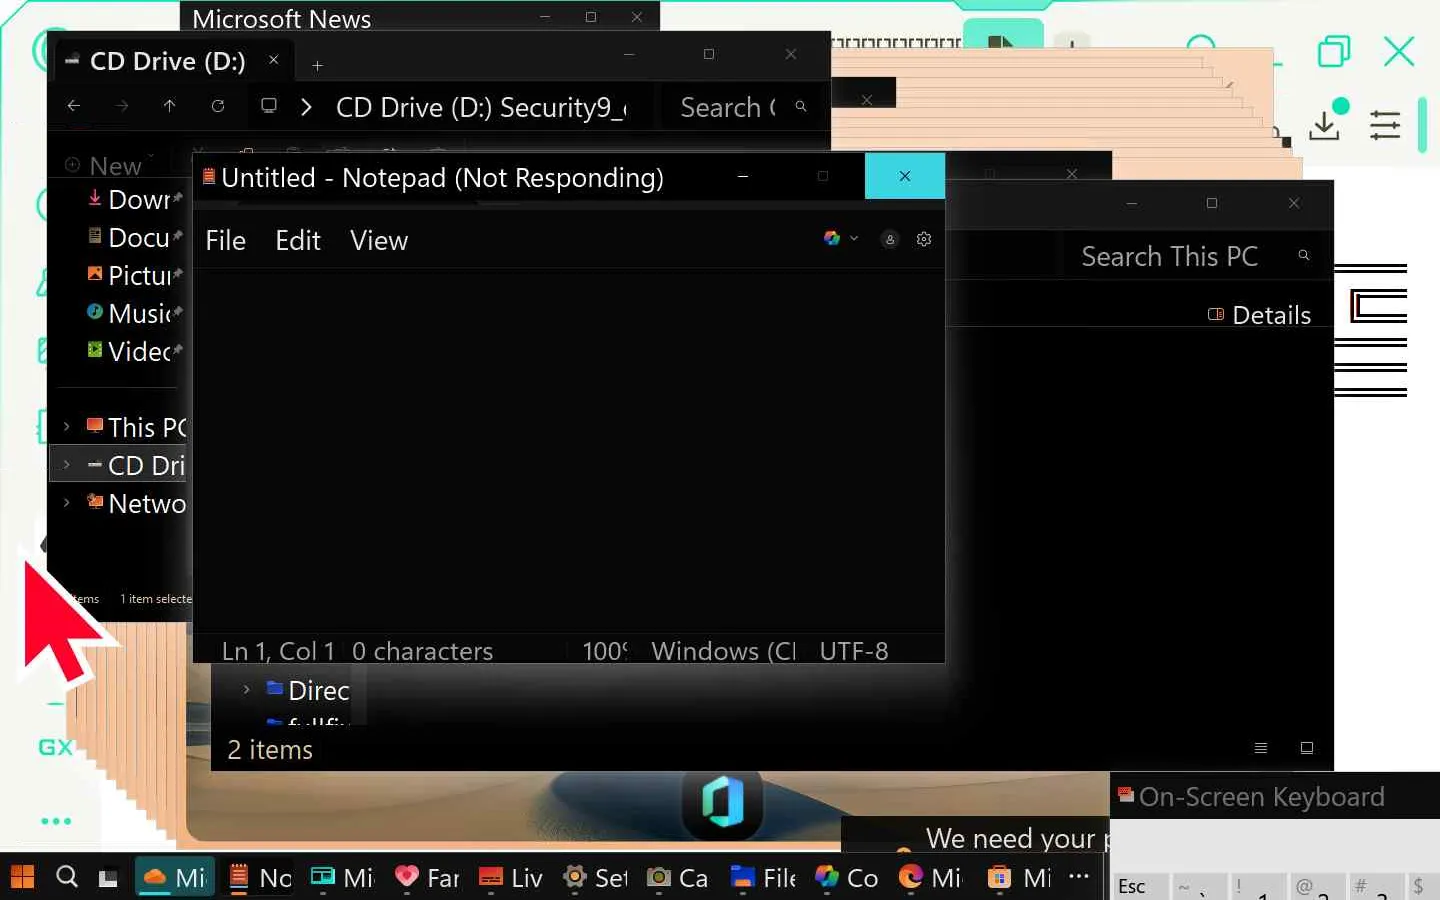Open the Windows Start menu
This screenshot has height=900, width=1440.
[22, 877]
